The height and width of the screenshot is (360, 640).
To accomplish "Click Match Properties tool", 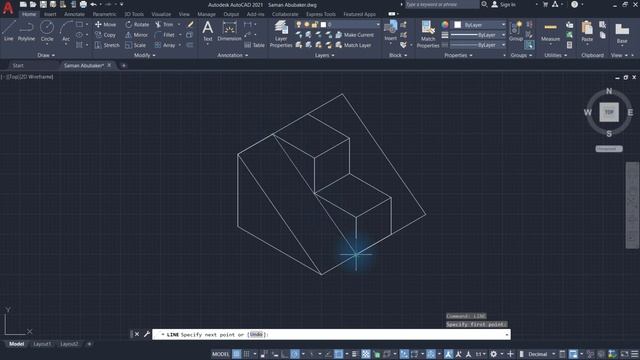I will (428, 33).
